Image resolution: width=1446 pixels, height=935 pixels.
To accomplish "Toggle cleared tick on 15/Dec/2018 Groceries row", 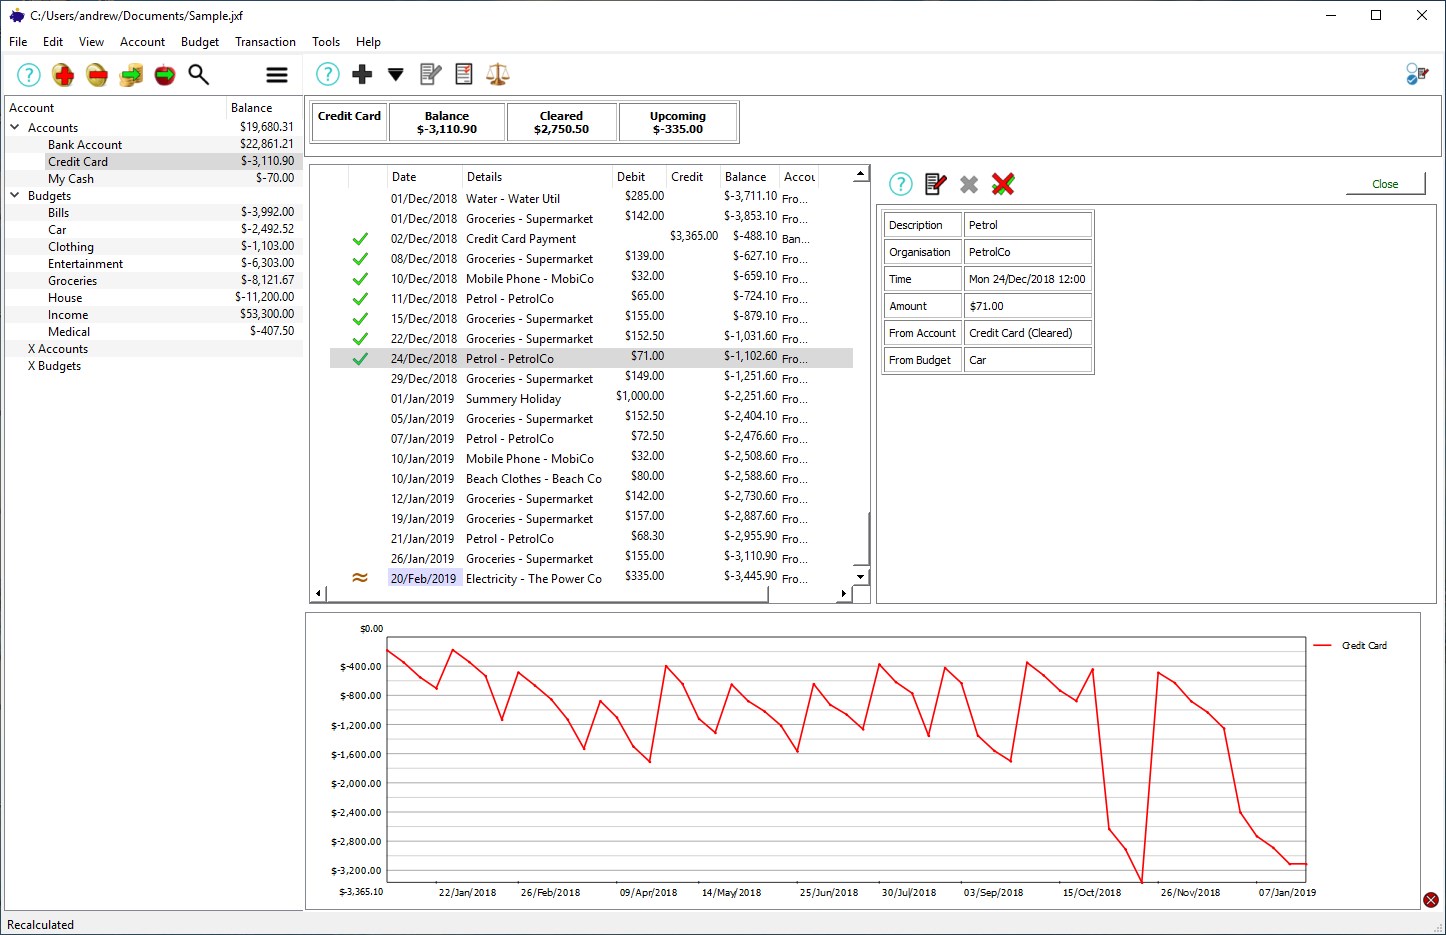I will point(360,319).
